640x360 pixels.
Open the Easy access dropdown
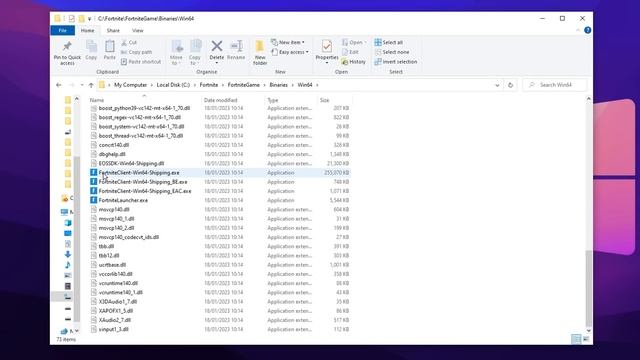(290, 52)
